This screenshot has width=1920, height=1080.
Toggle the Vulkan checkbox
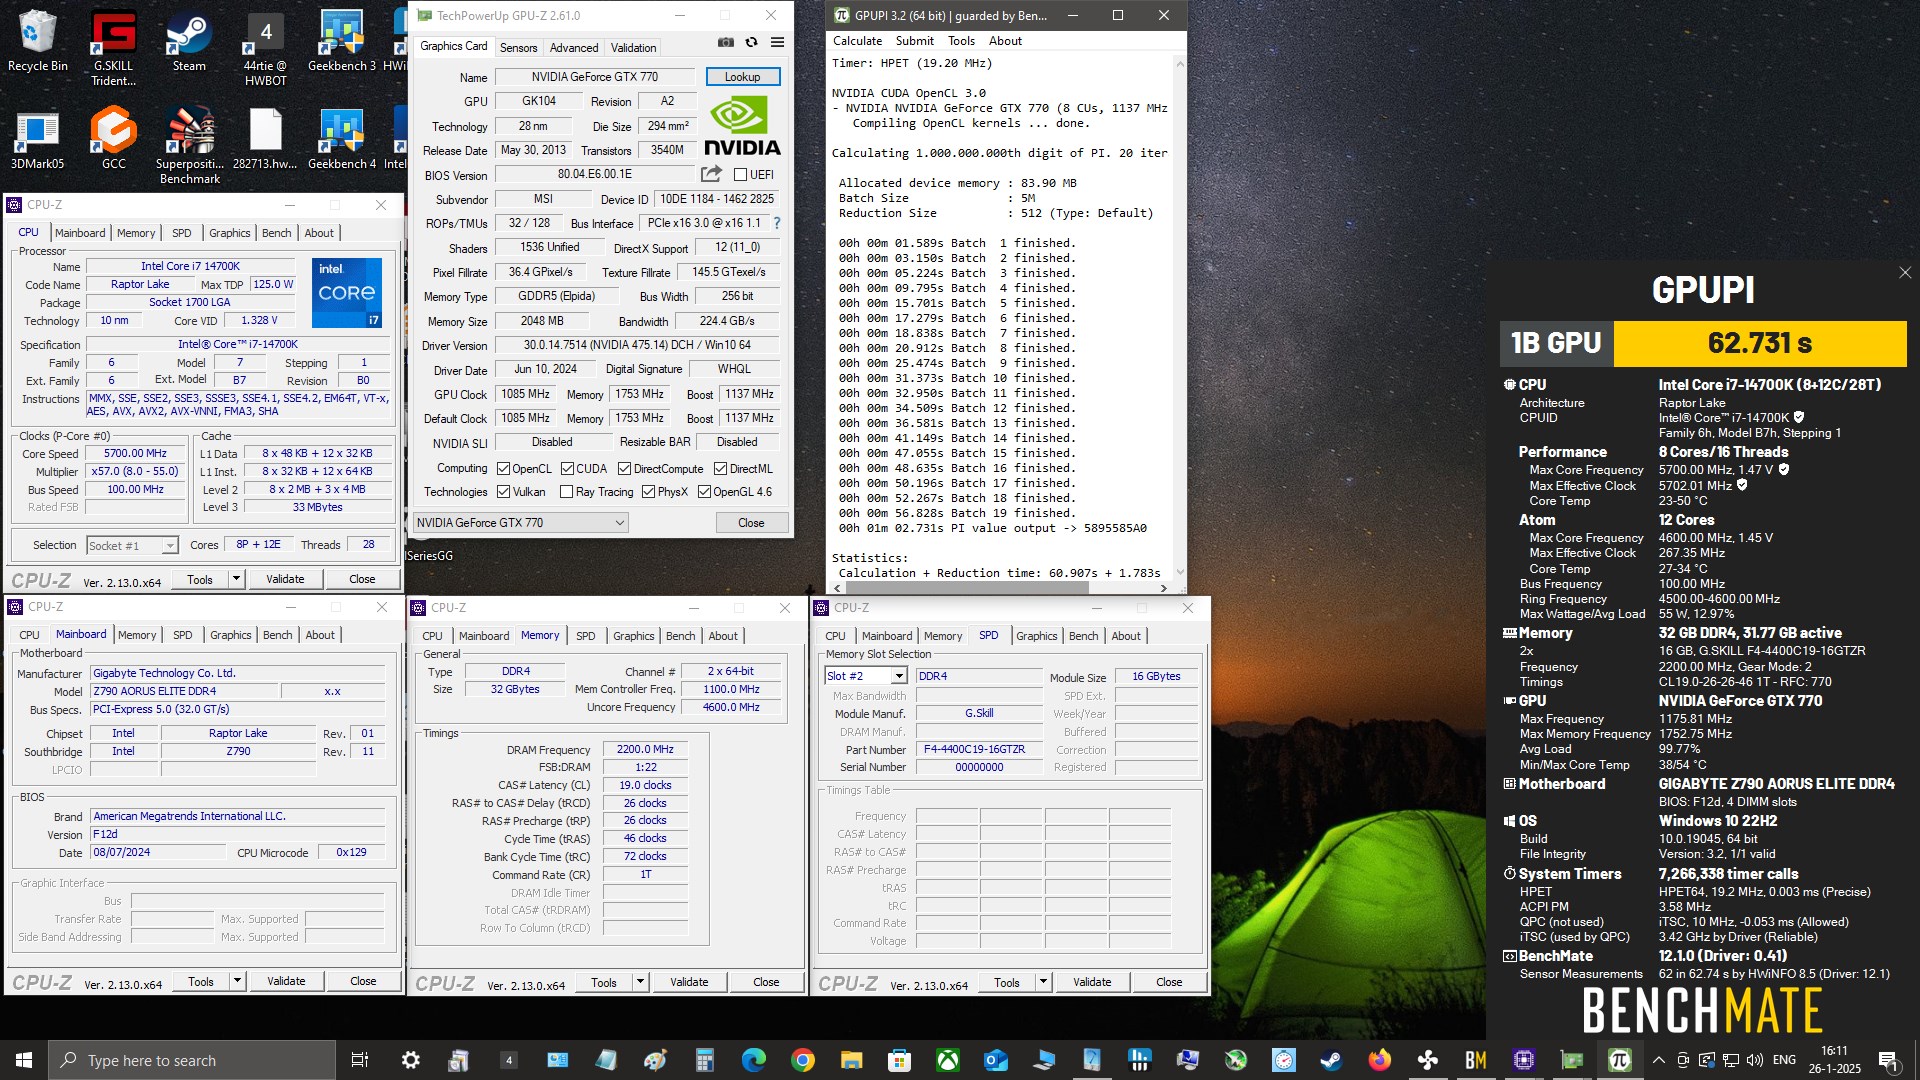[x=503, y=491]
